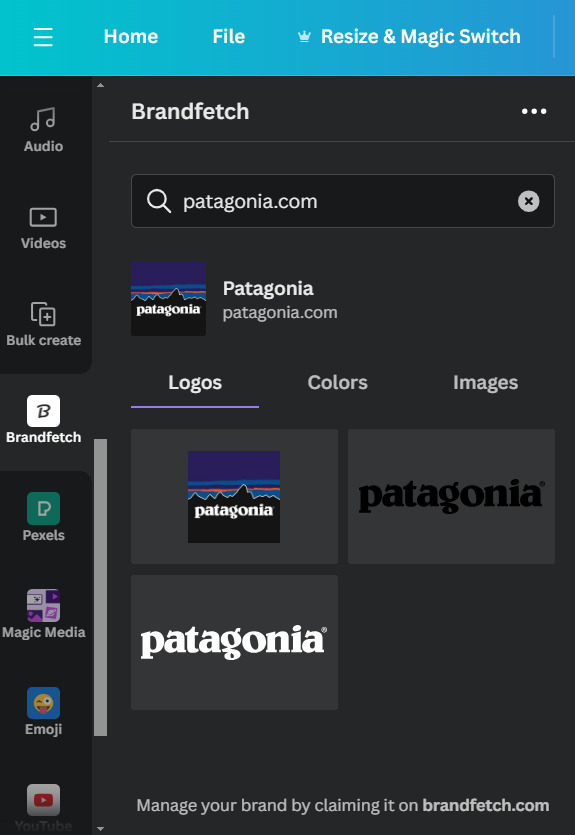Select the Patagonia brand name text
The width and height of the screenshot is (575, 835).
tap(268, 288)
